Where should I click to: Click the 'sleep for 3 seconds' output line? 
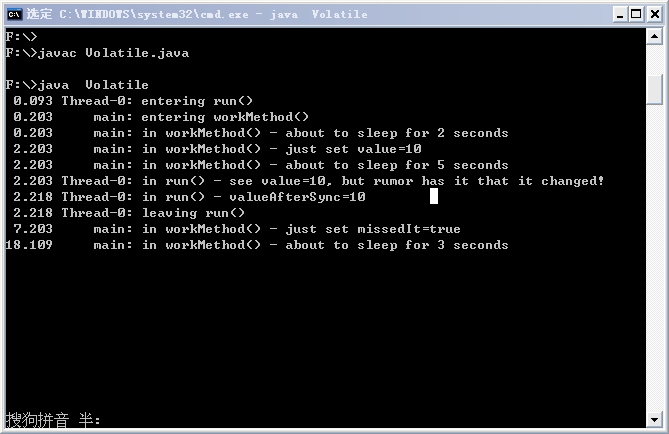point(257,245)
